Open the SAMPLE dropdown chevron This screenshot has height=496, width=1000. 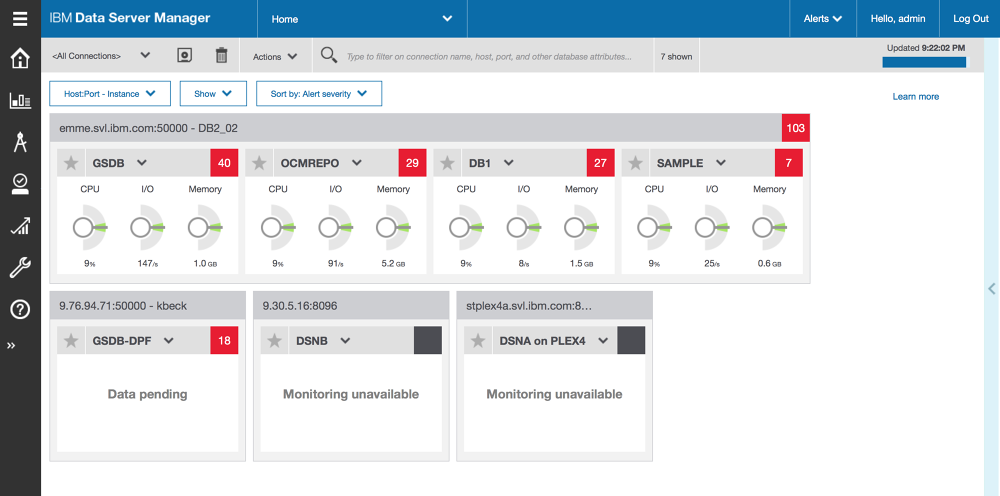(721, 163)
